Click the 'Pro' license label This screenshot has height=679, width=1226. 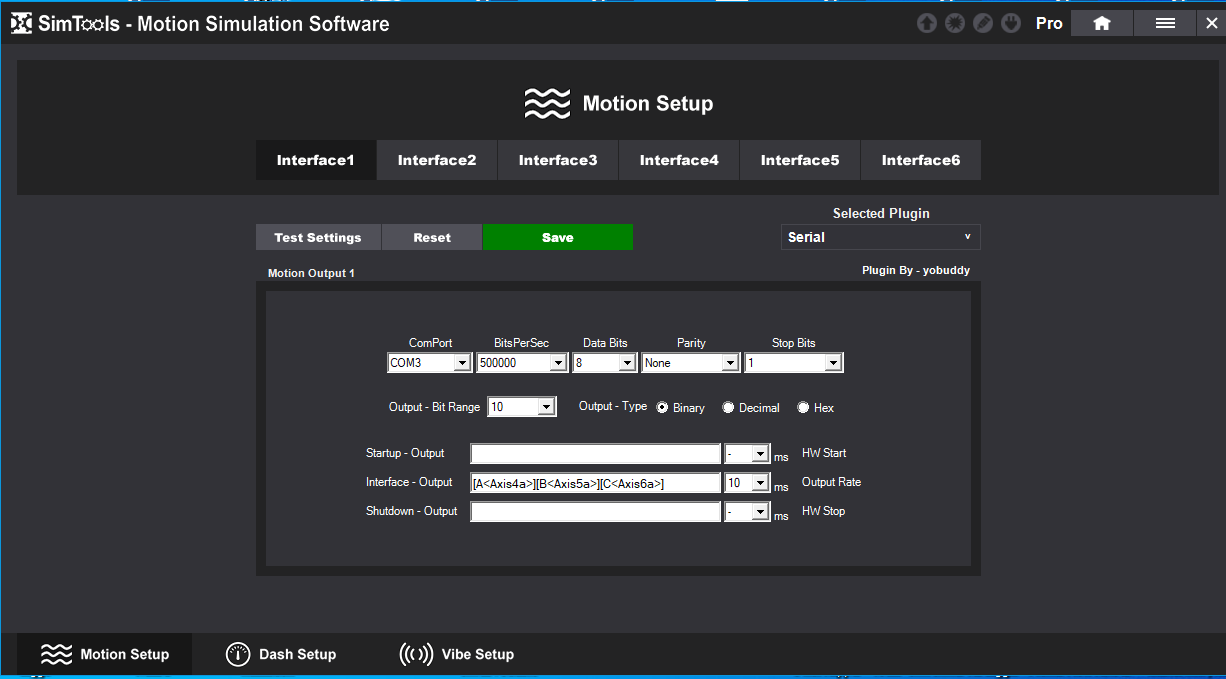pos(1049,23)
